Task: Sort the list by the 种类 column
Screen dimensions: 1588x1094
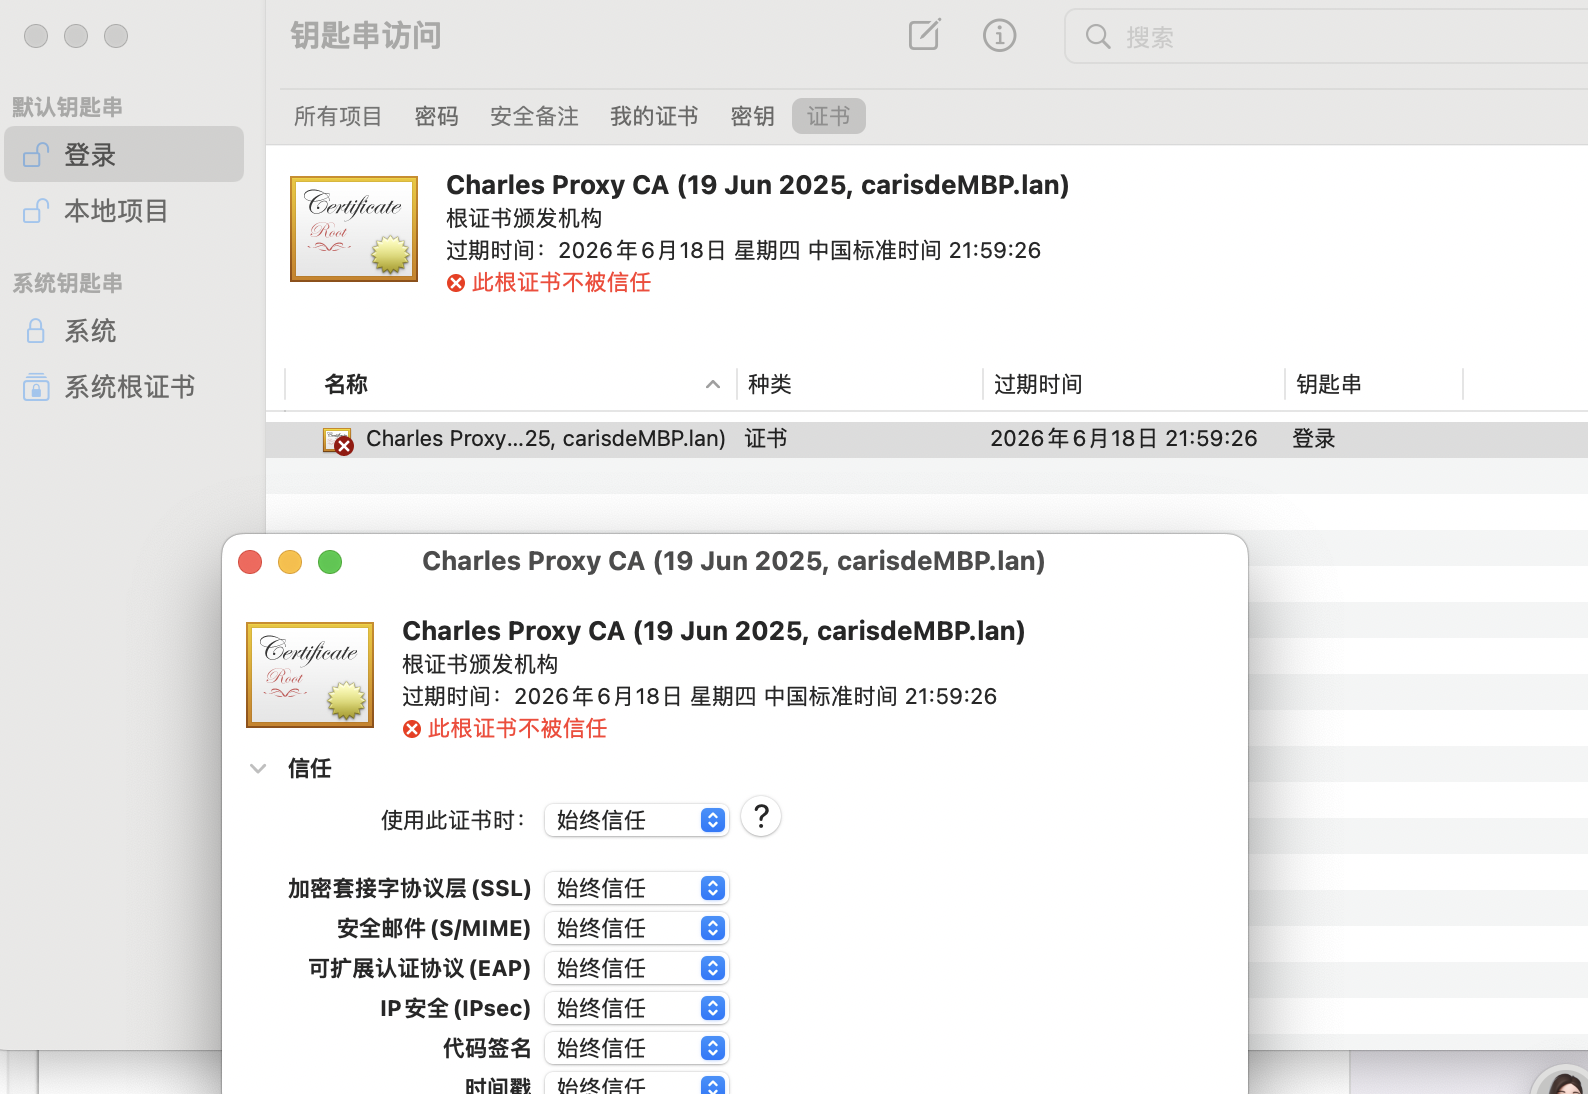Action: pos(770,384)
